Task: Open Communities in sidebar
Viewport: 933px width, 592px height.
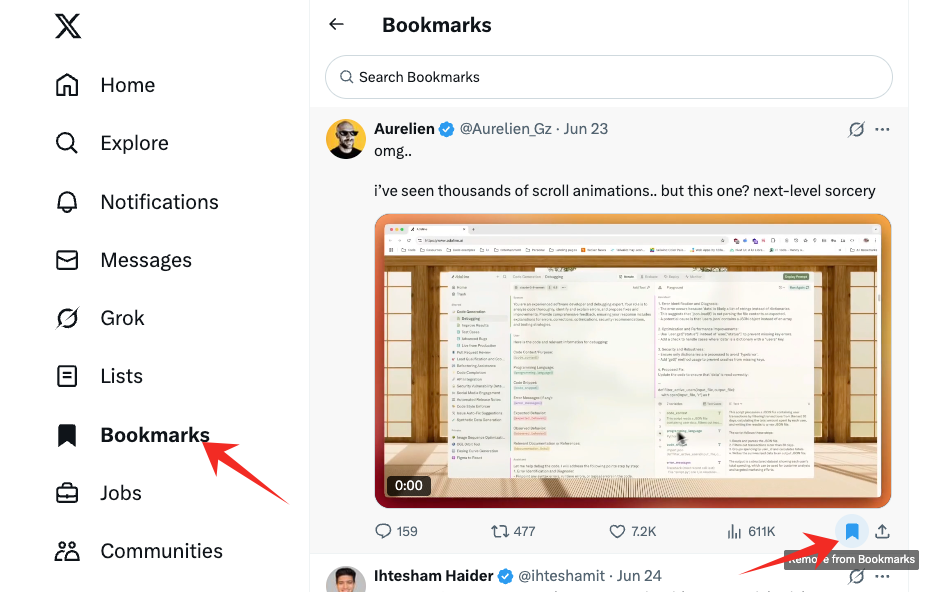Action: [139, 551]
